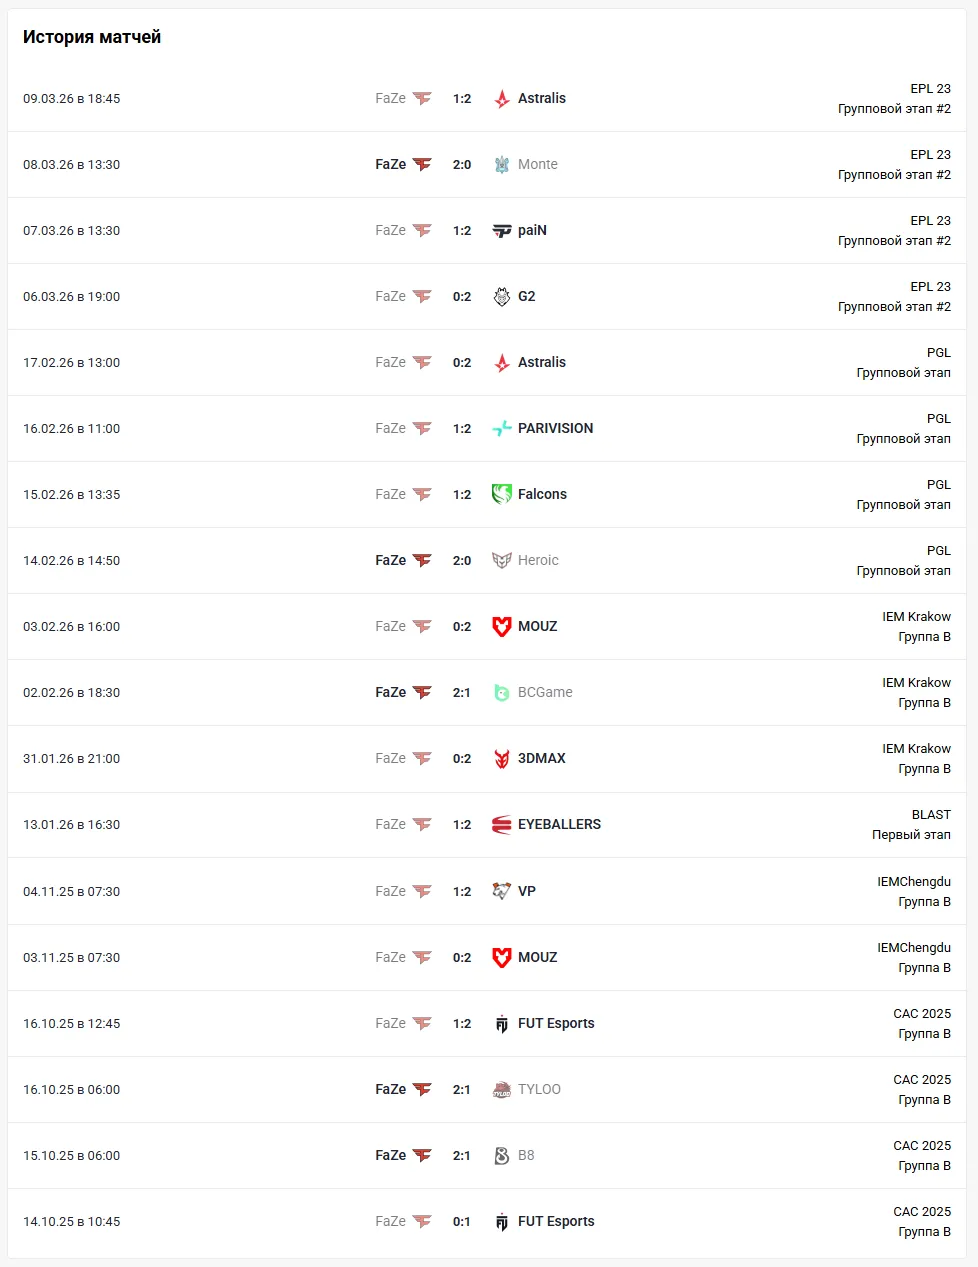This screenshot has width=978, height=1267.
Task: Click the Falcons green logo
Action: point(502,495)
